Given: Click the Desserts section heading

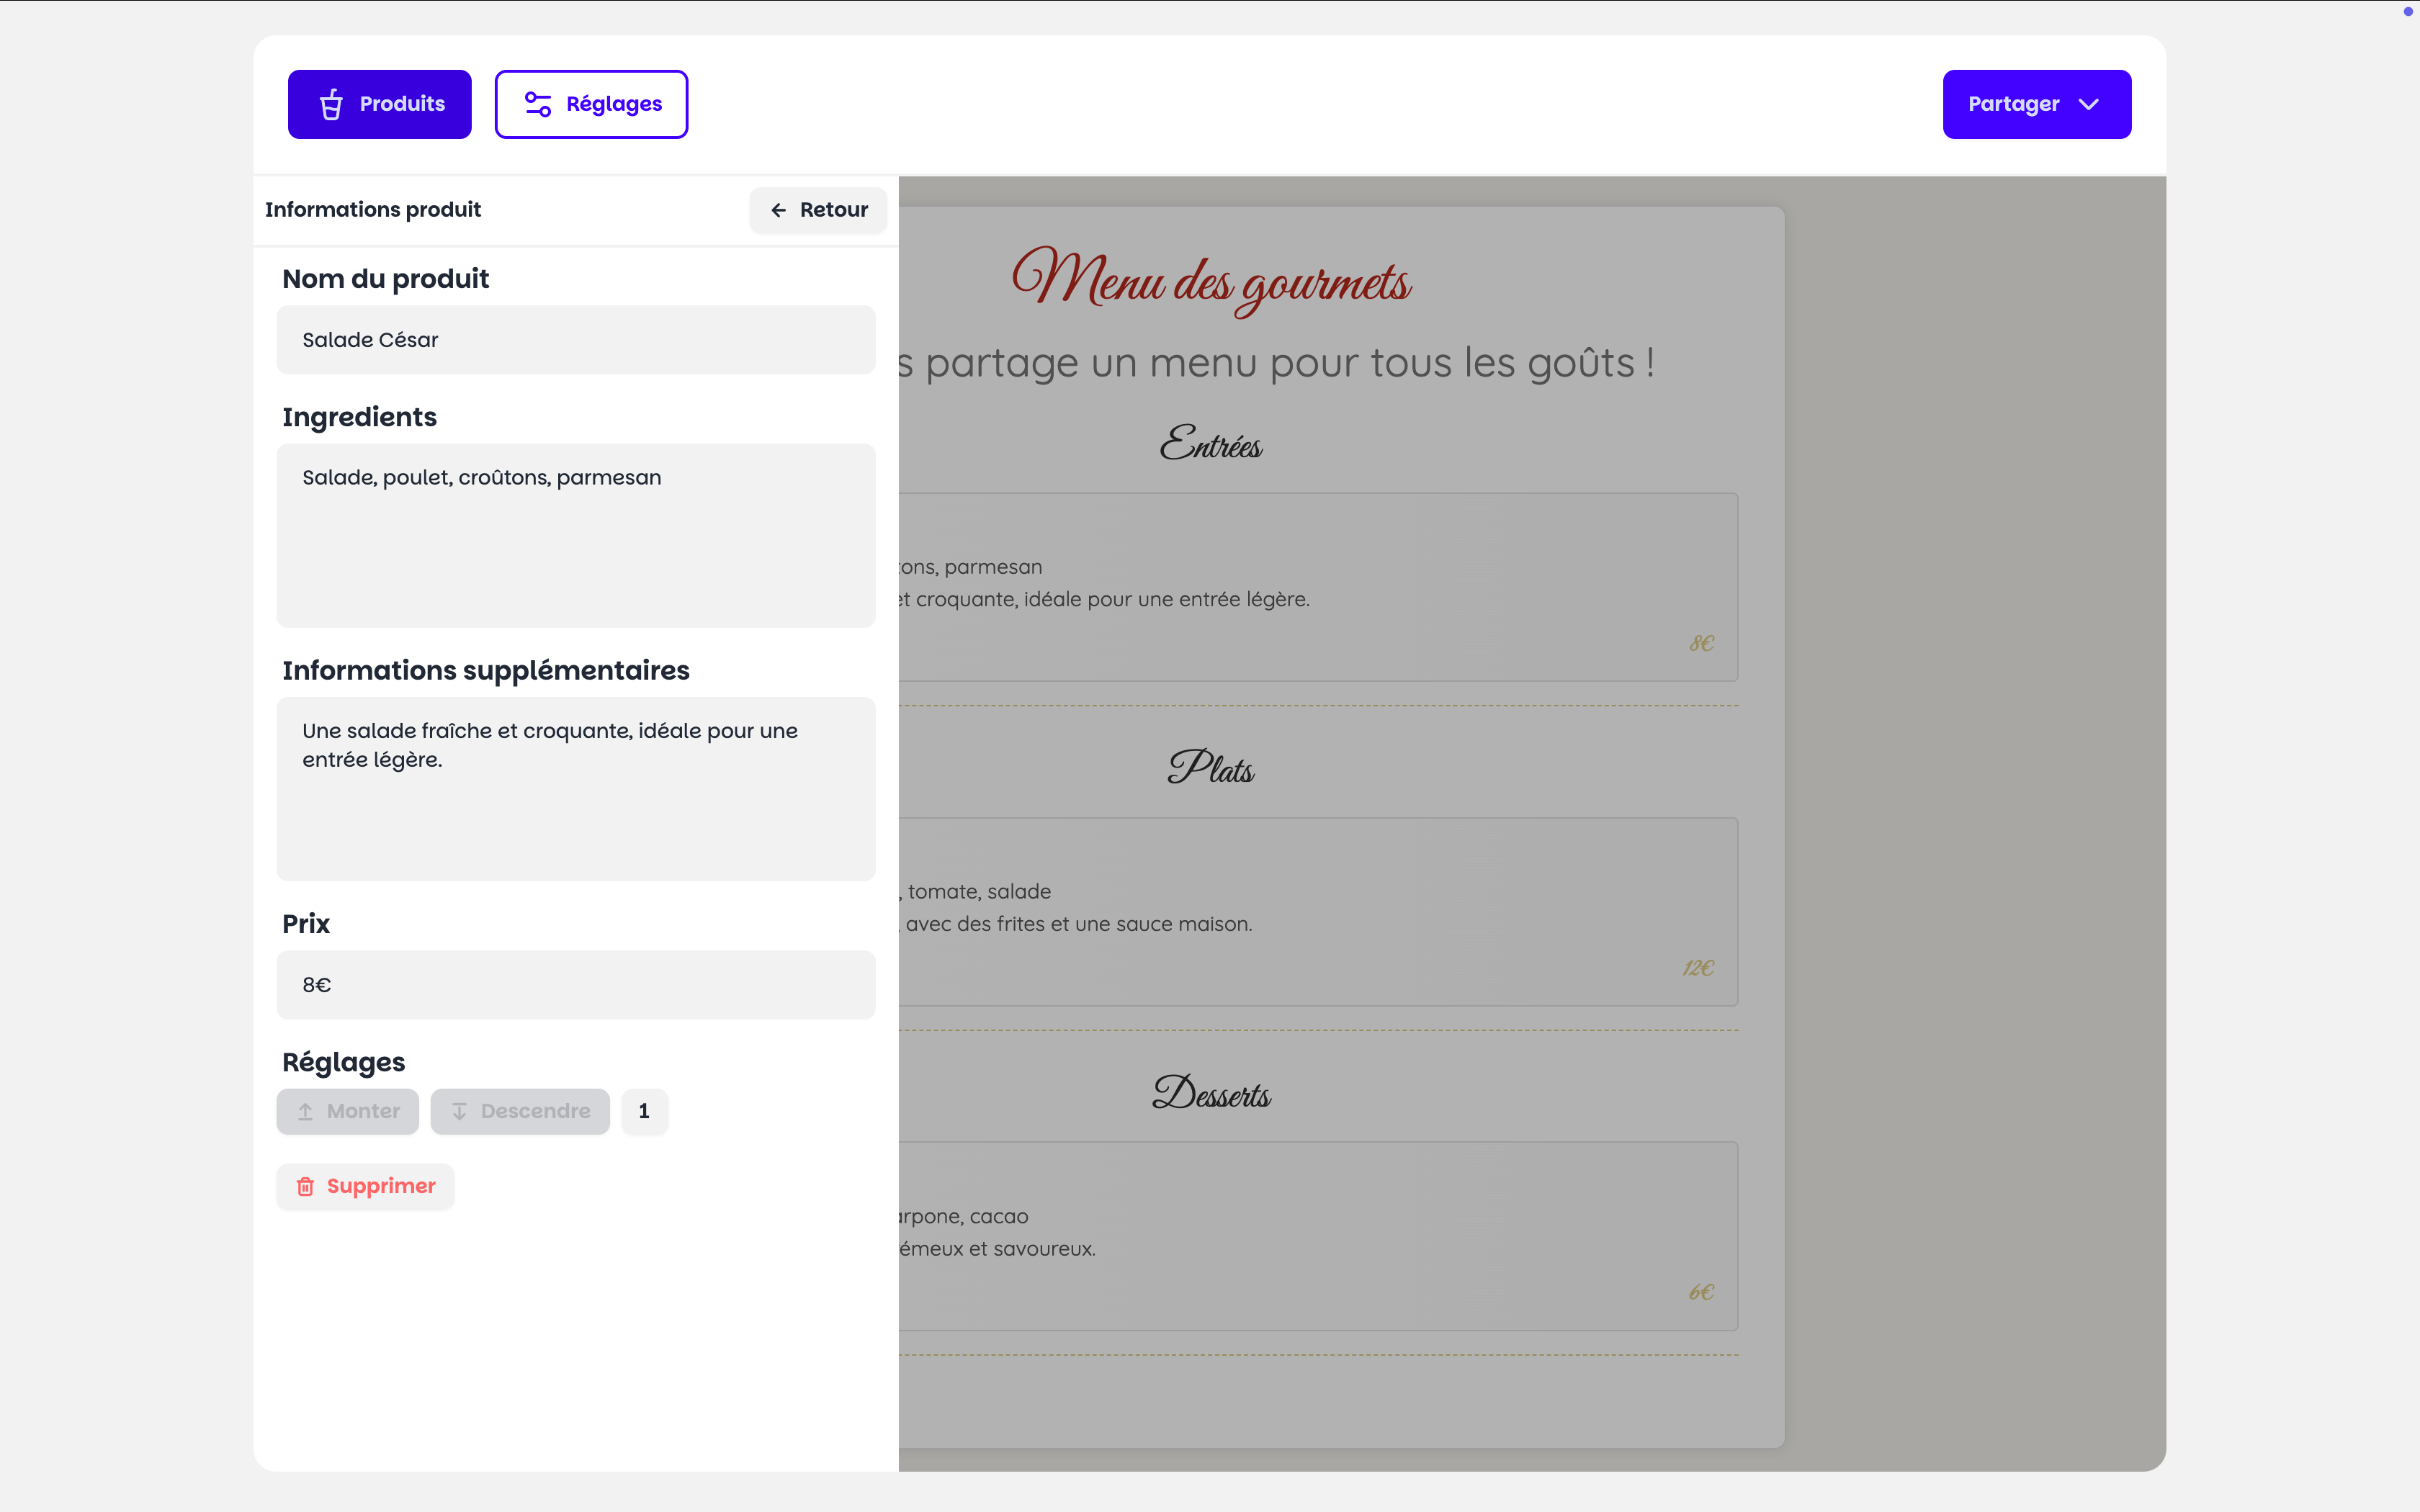Looking at the screenshot, I should click(1211, 1092).
